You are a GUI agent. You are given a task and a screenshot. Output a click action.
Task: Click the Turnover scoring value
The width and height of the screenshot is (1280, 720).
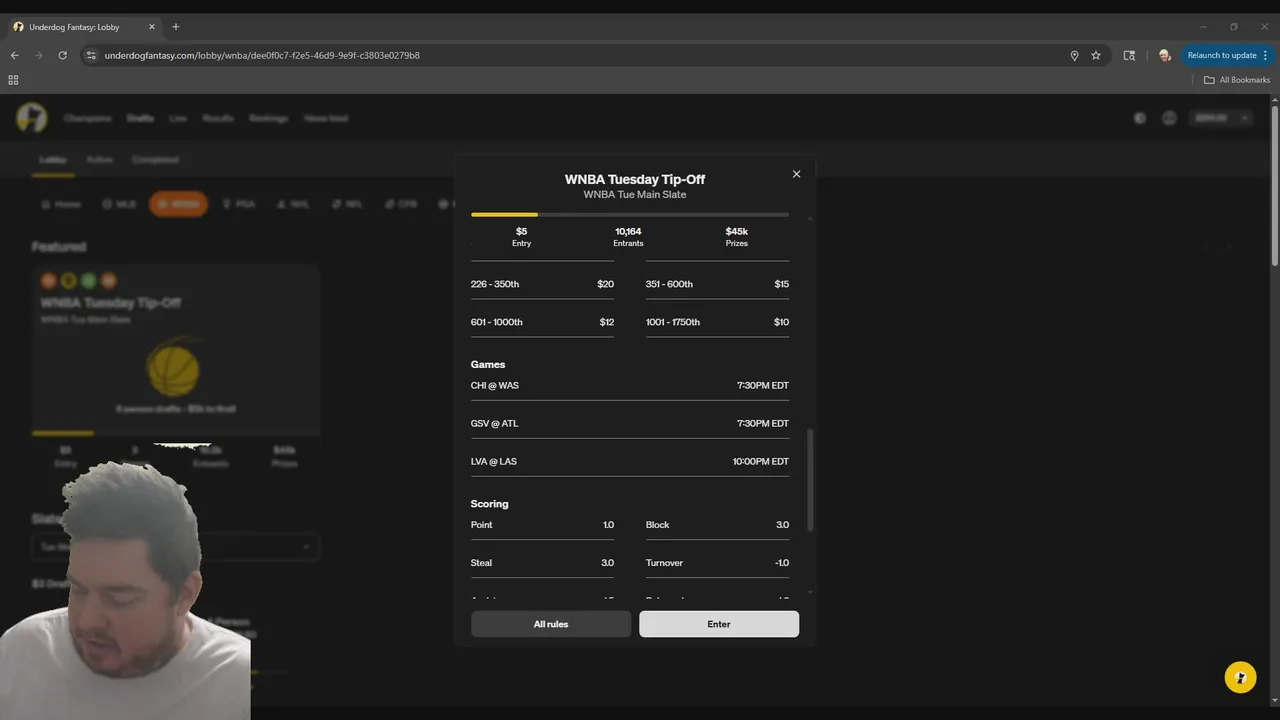tap(782, 563)
